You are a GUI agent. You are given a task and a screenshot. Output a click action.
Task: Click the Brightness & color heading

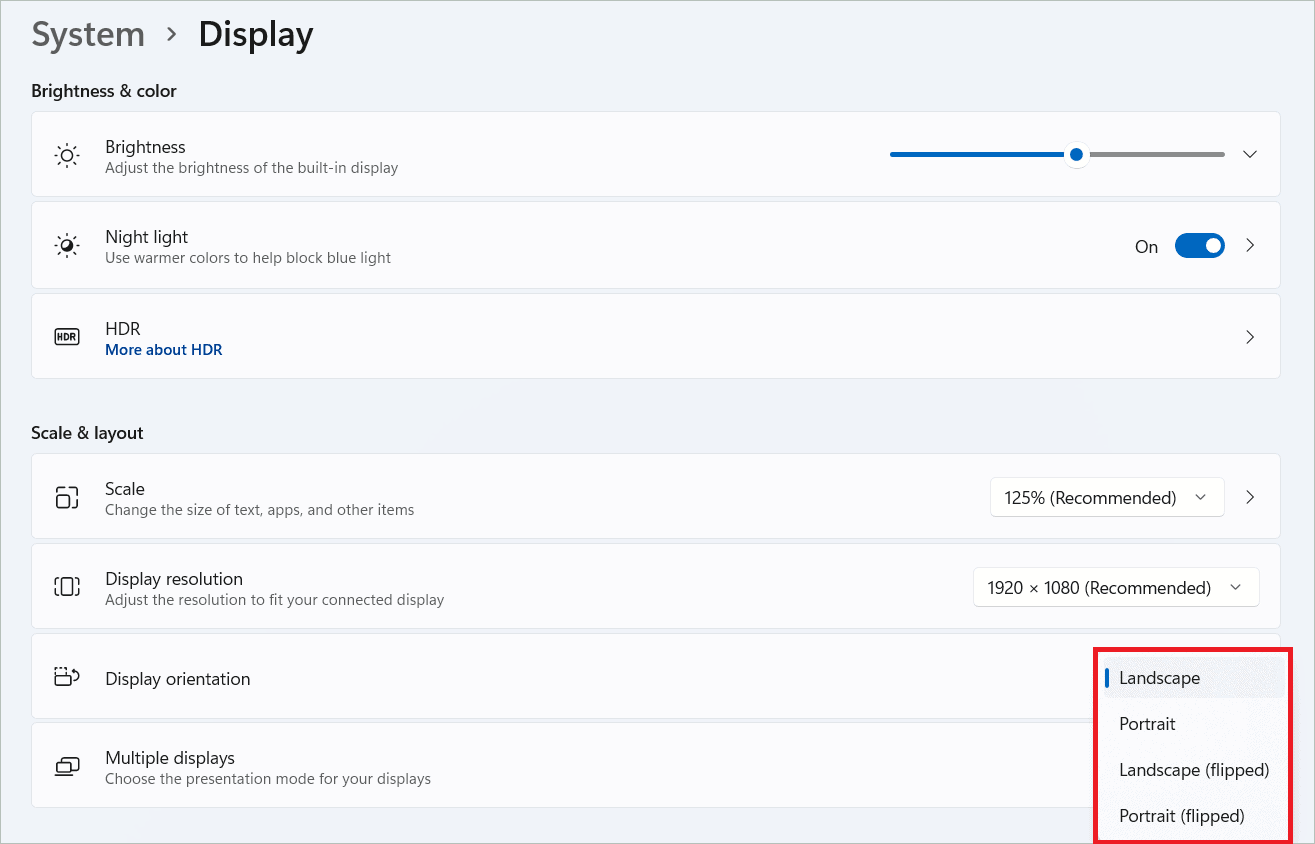click(104, 91)
